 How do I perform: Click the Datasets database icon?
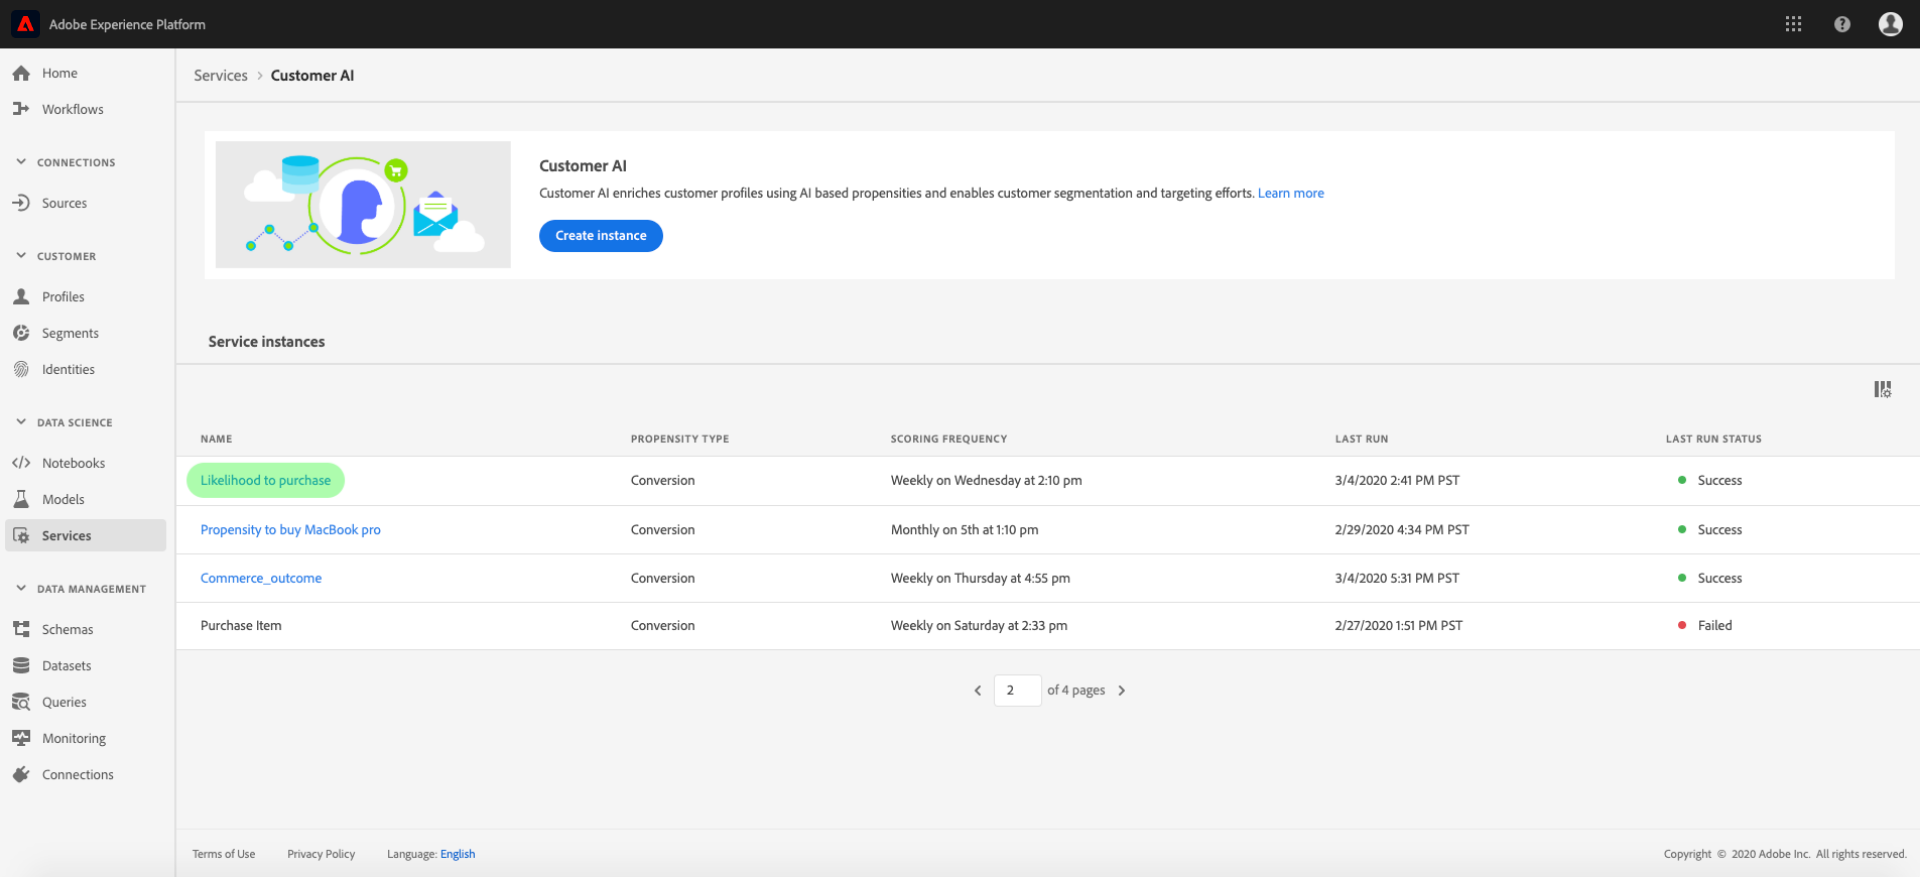pyautogui.click(x=21, y=666)
